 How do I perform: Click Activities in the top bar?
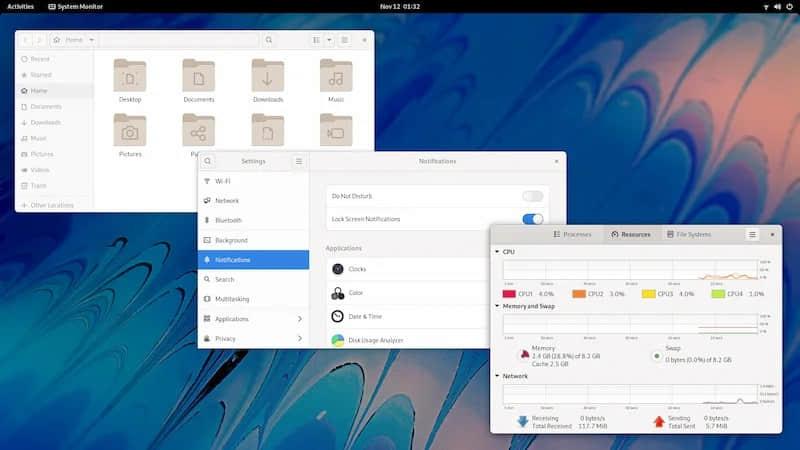click(x=20, y=6)
